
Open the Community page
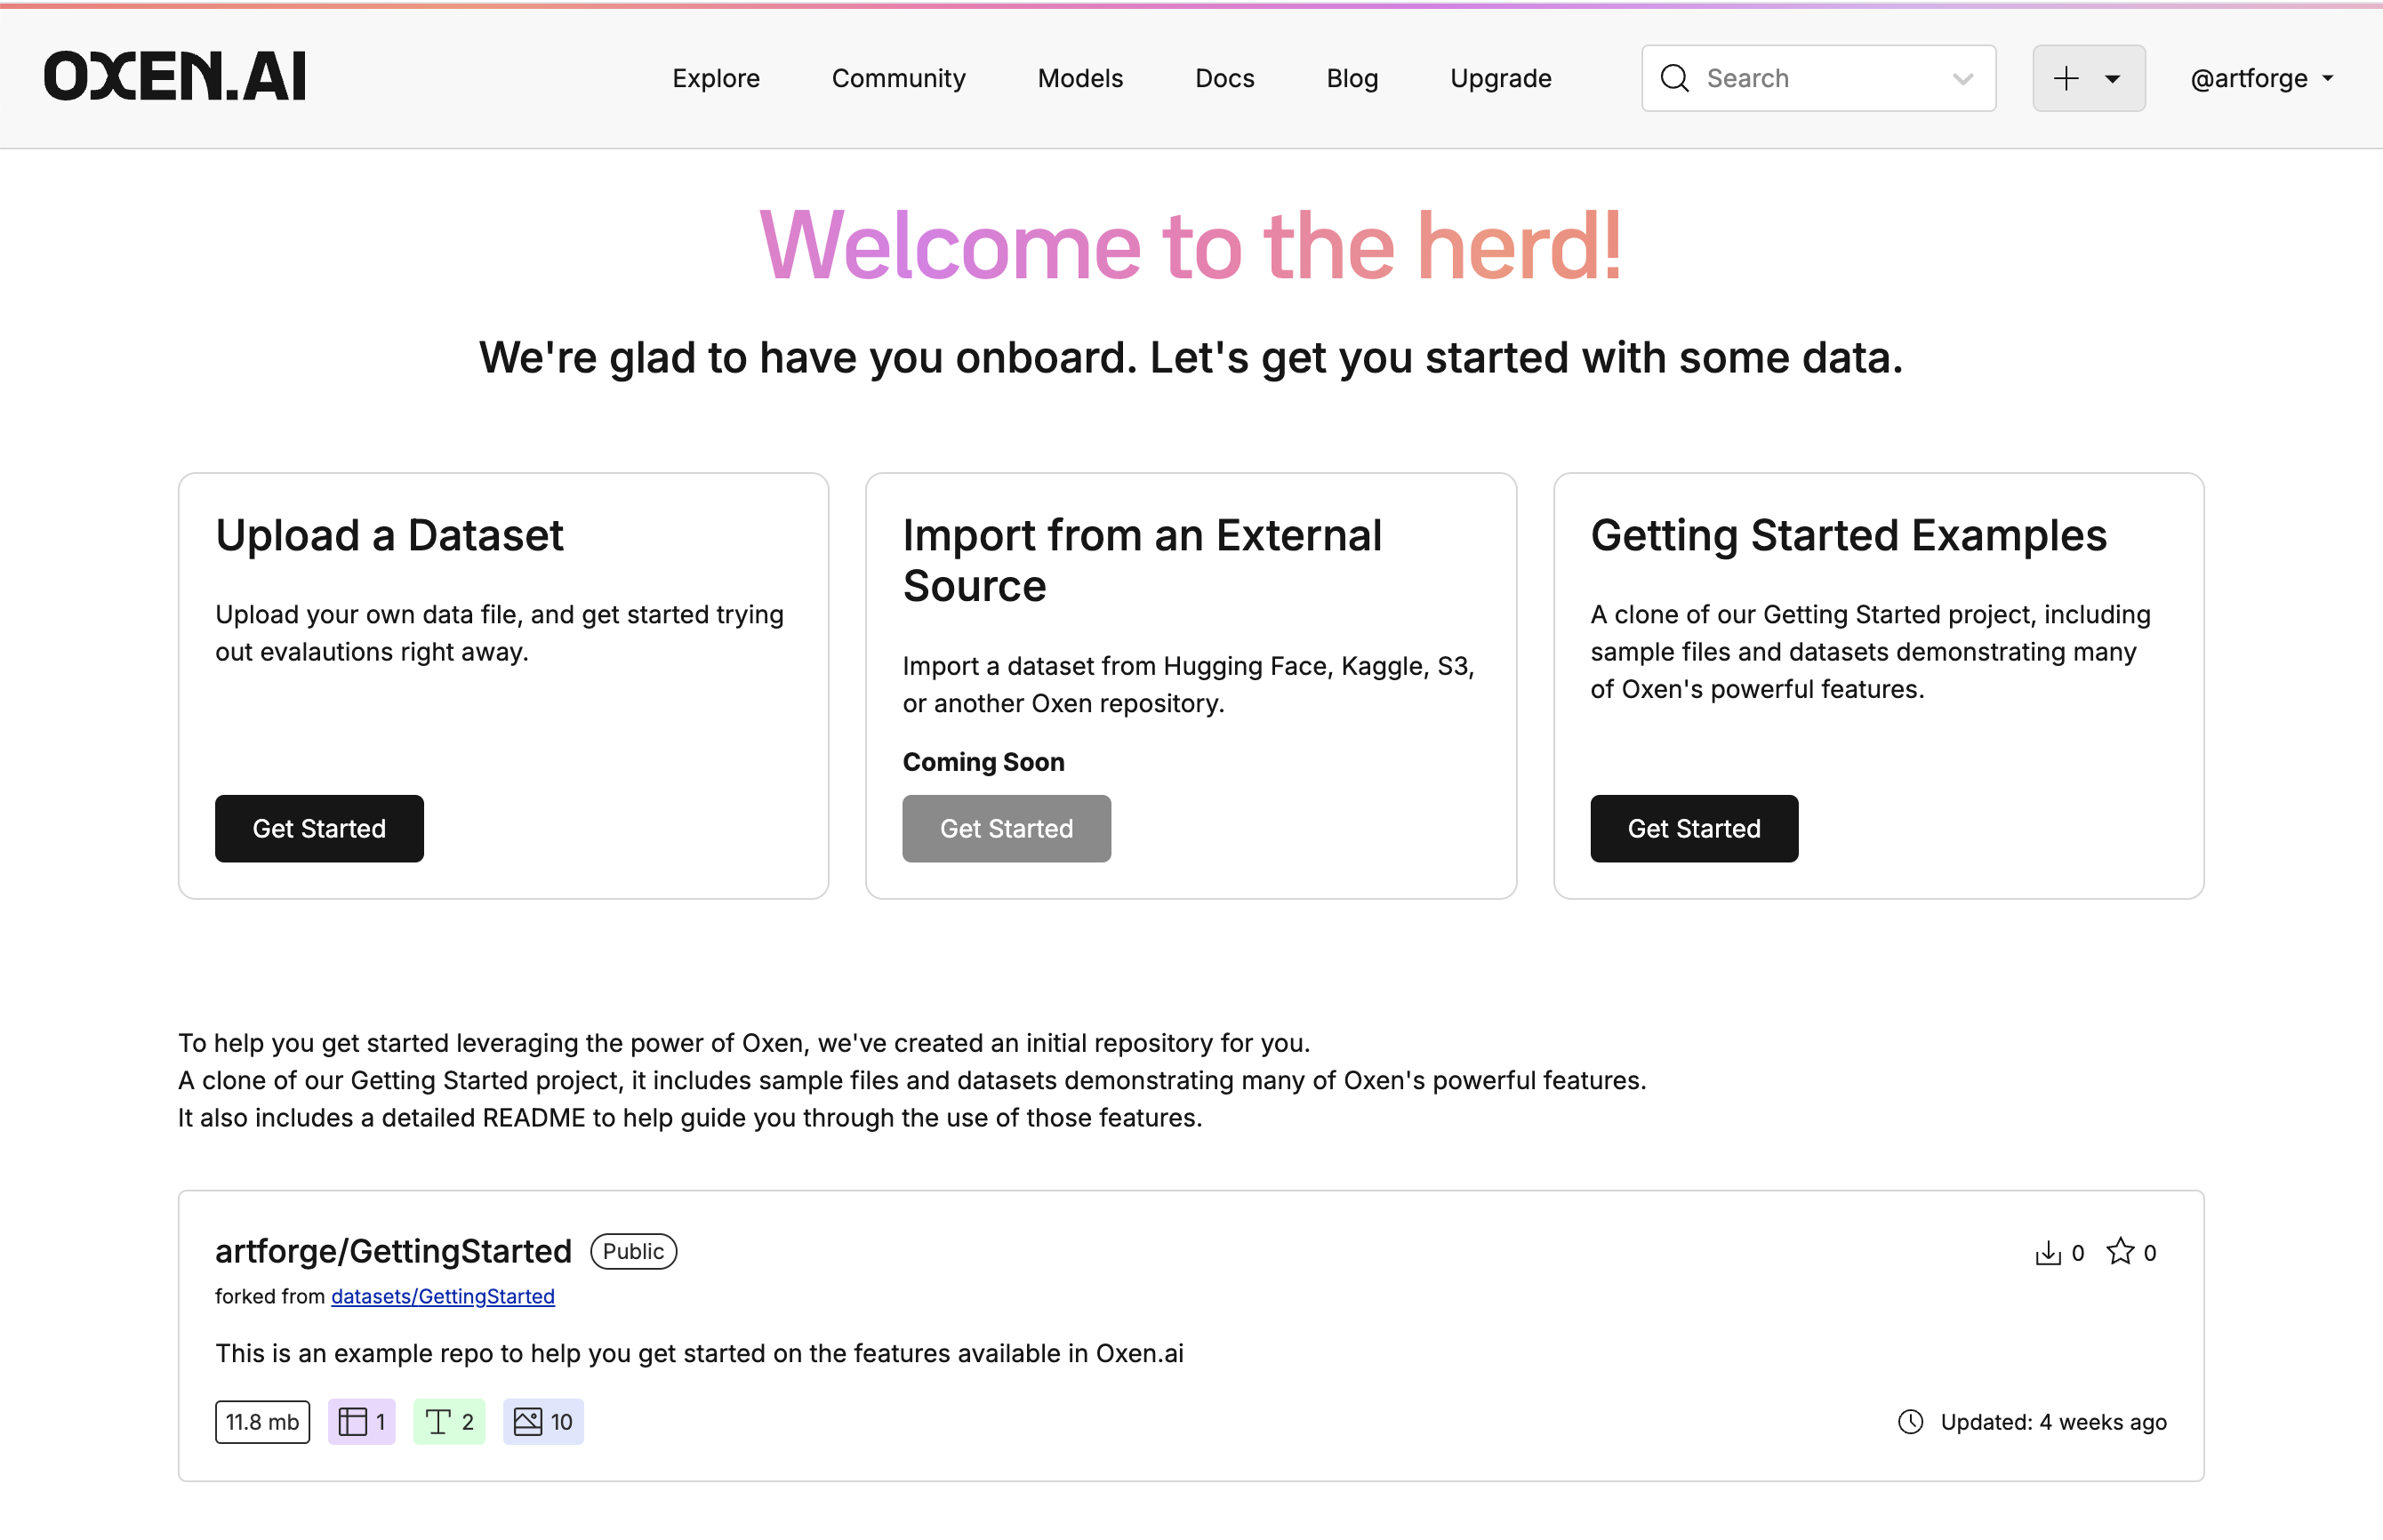tap(898, 78)
